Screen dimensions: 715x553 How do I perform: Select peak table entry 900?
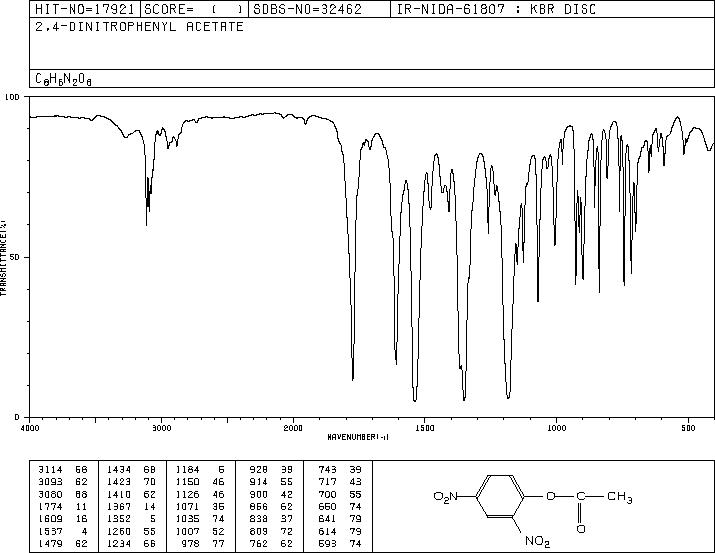271,495
